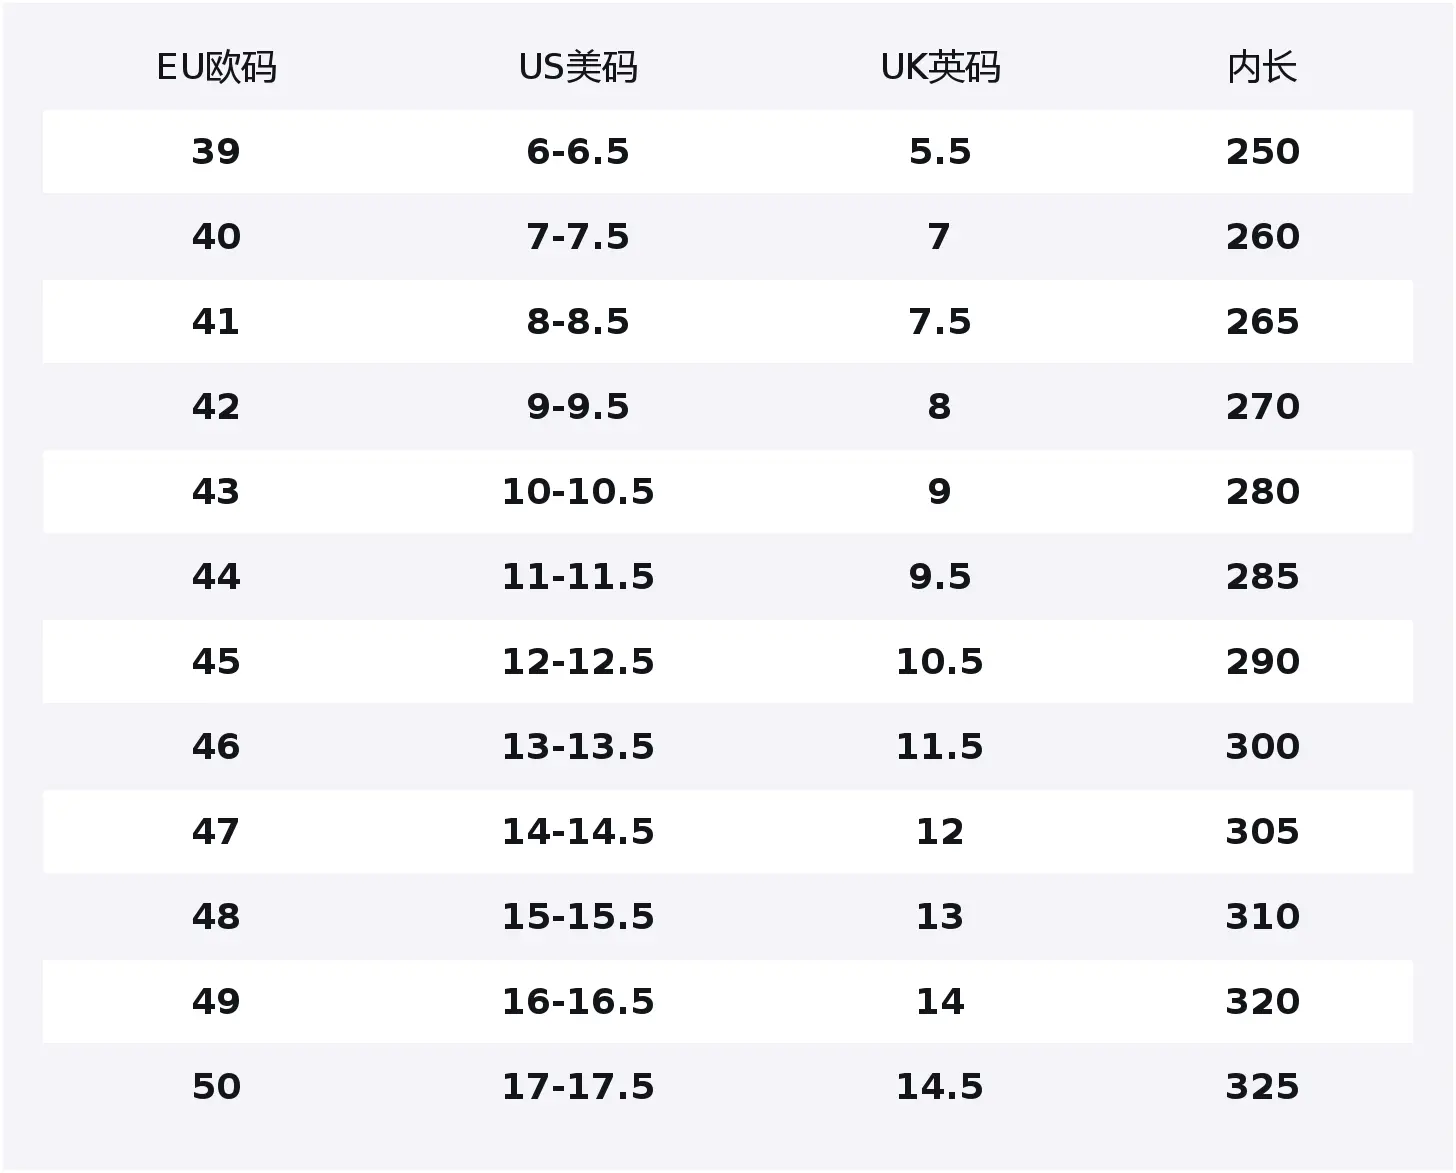
Task: Click inner length 265 cell
Action: [x=1262, y=322]
